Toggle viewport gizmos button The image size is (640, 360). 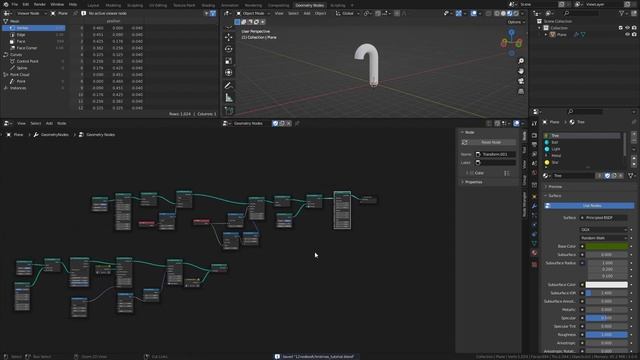click(x=459, y=13)
